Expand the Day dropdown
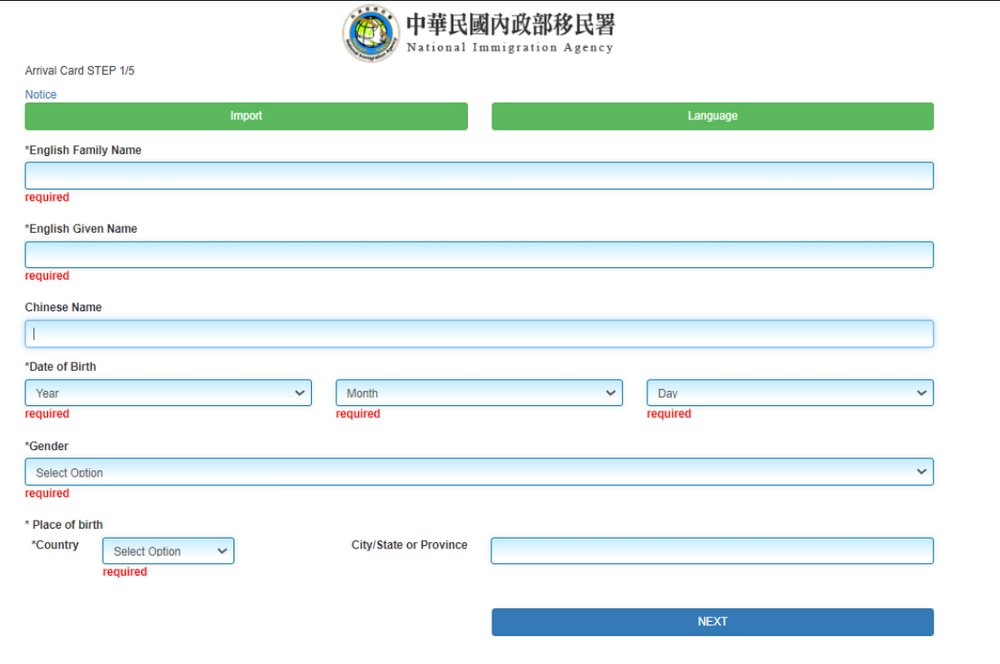The height and width of the screenshot is (664, 1000). tap(789, 393)
